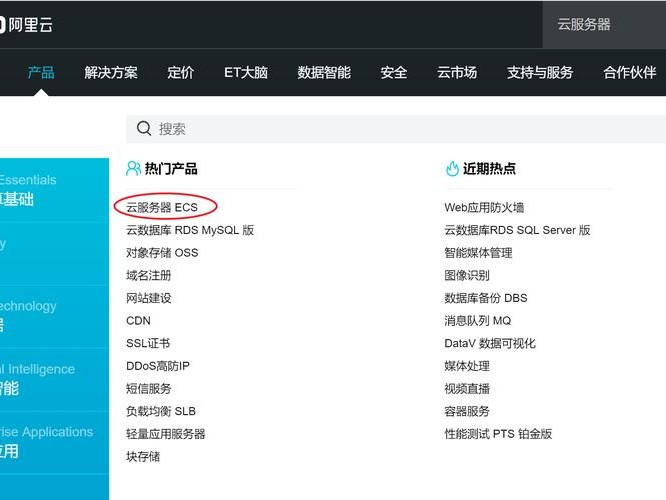Open 对象存储 OSS link
The image size is (666, 500).
(x=162, y=253)
